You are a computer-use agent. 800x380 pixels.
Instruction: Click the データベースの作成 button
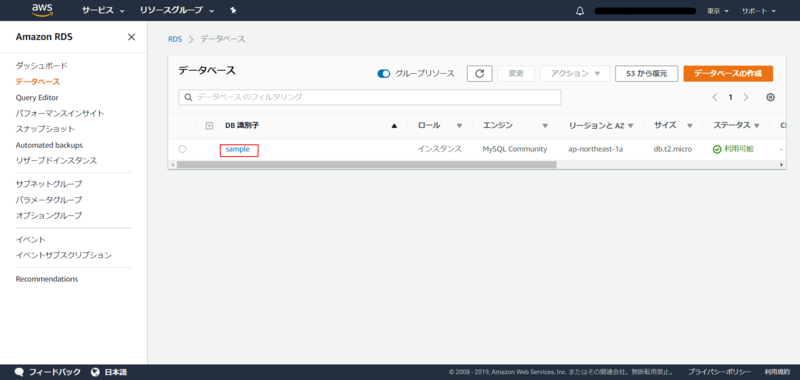(x=728, y=73)
